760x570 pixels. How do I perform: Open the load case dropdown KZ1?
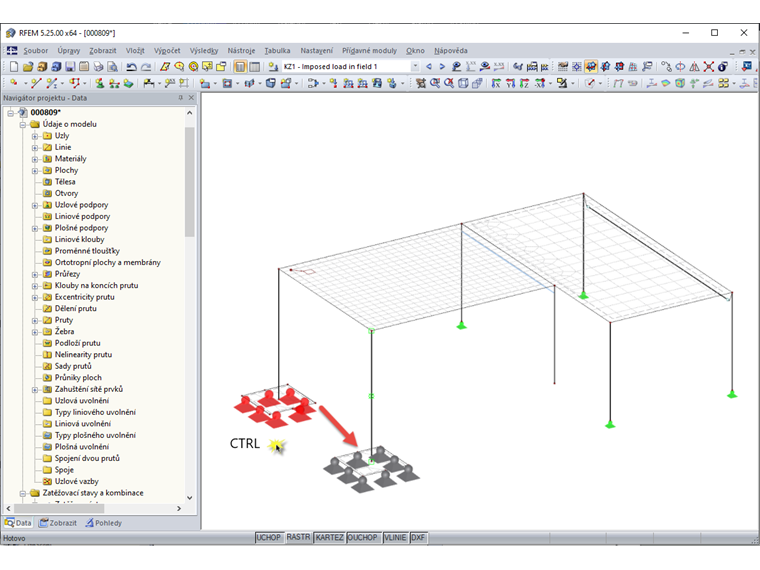[x=415, y=66]
